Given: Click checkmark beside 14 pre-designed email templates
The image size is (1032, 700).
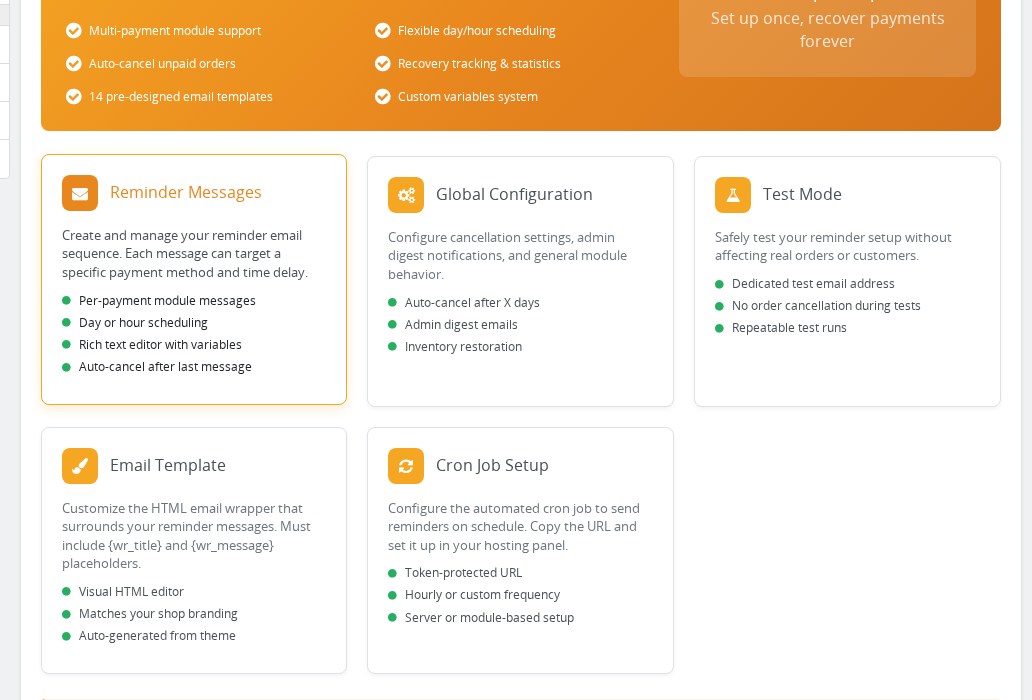Looking at the screenshot, I should click(74, 97).
